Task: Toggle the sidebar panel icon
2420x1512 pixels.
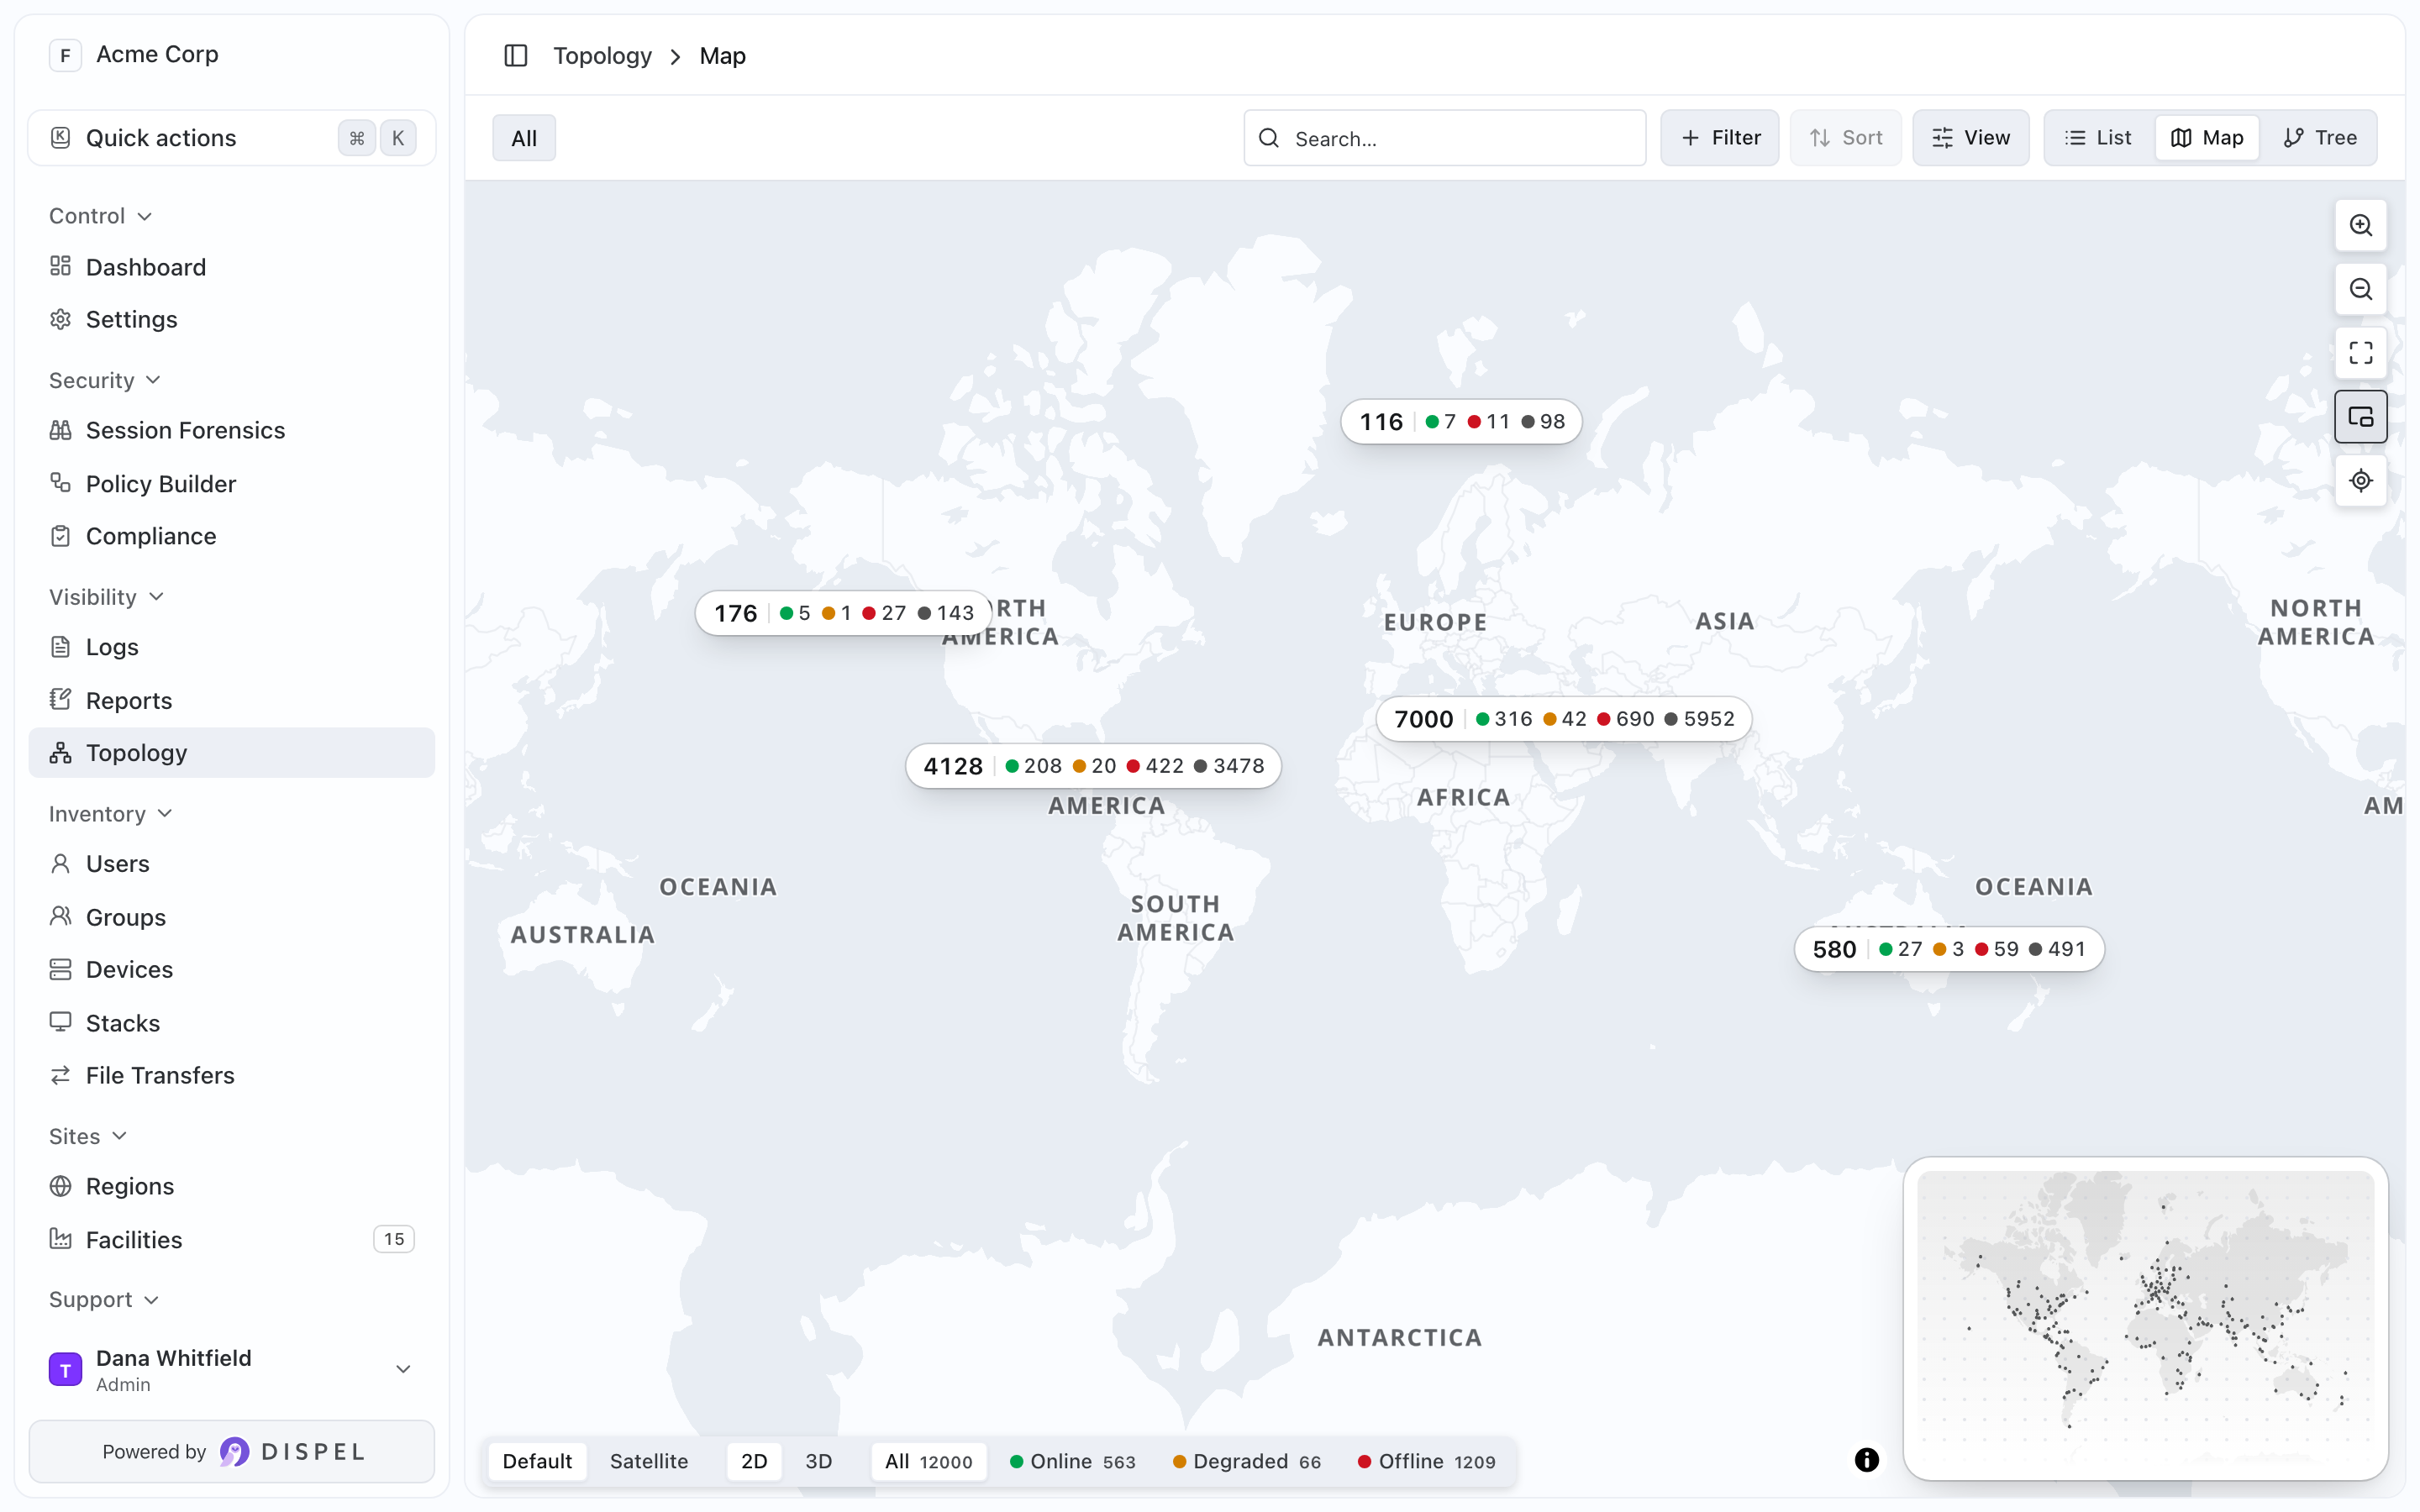Action: 515,56
